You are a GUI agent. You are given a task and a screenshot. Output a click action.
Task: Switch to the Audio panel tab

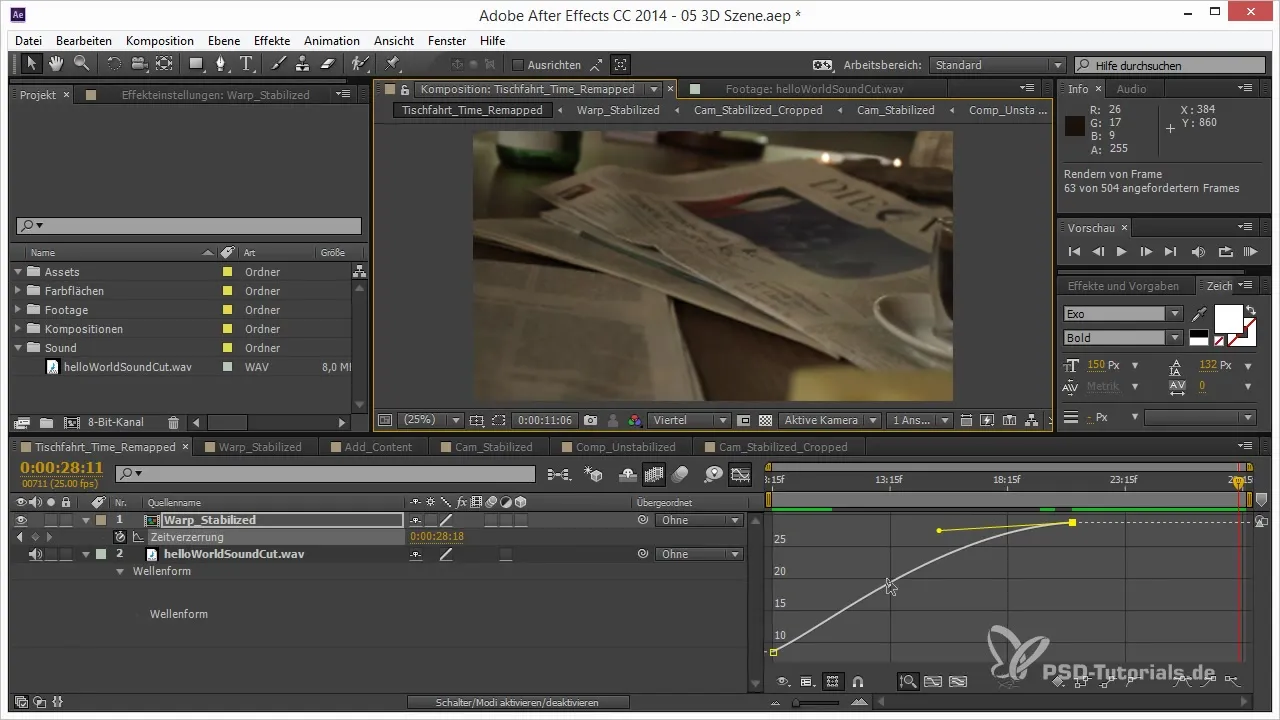[x=1131, y=89]
